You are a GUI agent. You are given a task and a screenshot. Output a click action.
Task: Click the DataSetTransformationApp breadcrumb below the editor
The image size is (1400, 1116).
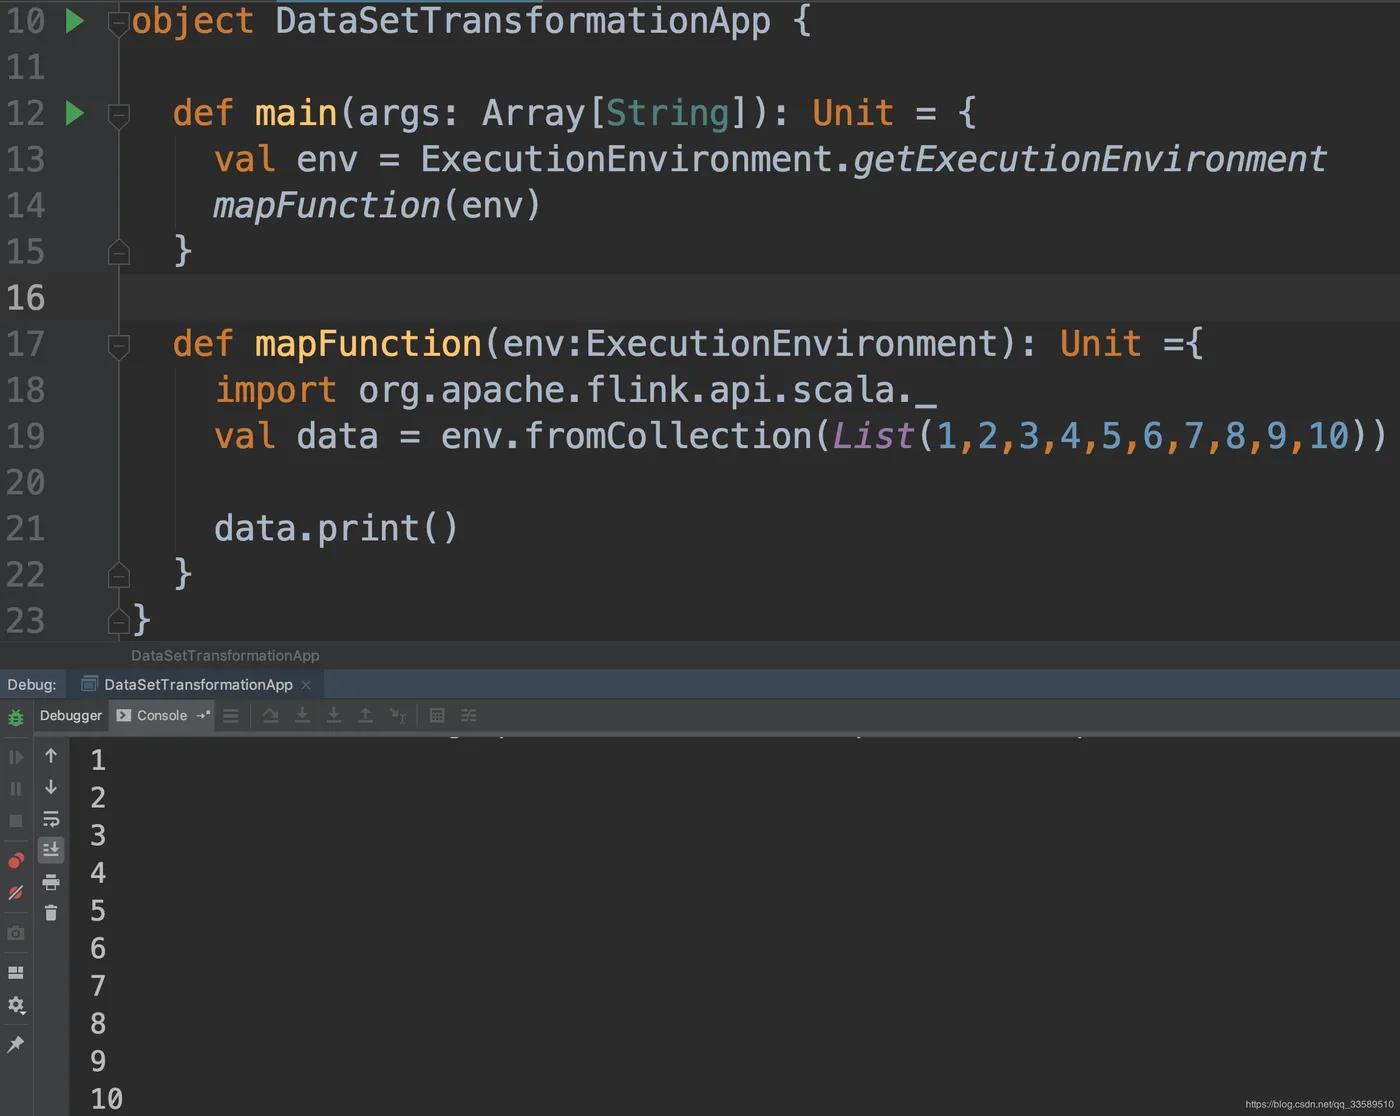pyautogui.click(x=225, y=656)
